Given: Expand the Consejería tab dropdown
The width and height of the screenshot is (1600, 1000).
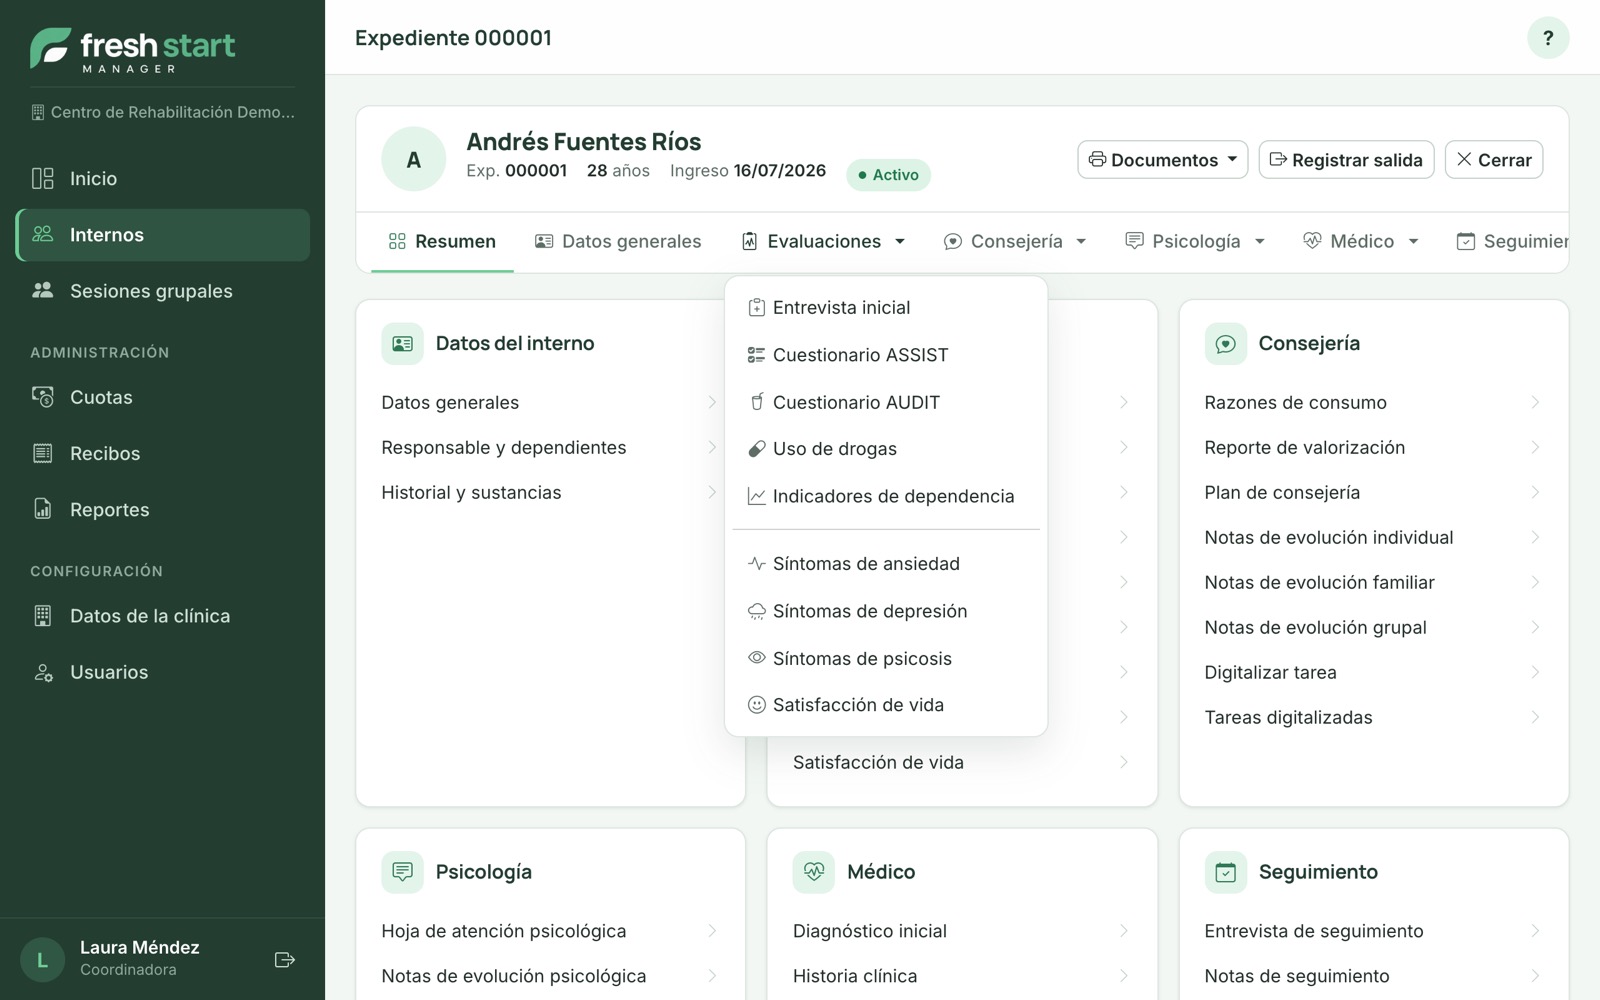Looking at the screenshot, I should point(1014,241).
